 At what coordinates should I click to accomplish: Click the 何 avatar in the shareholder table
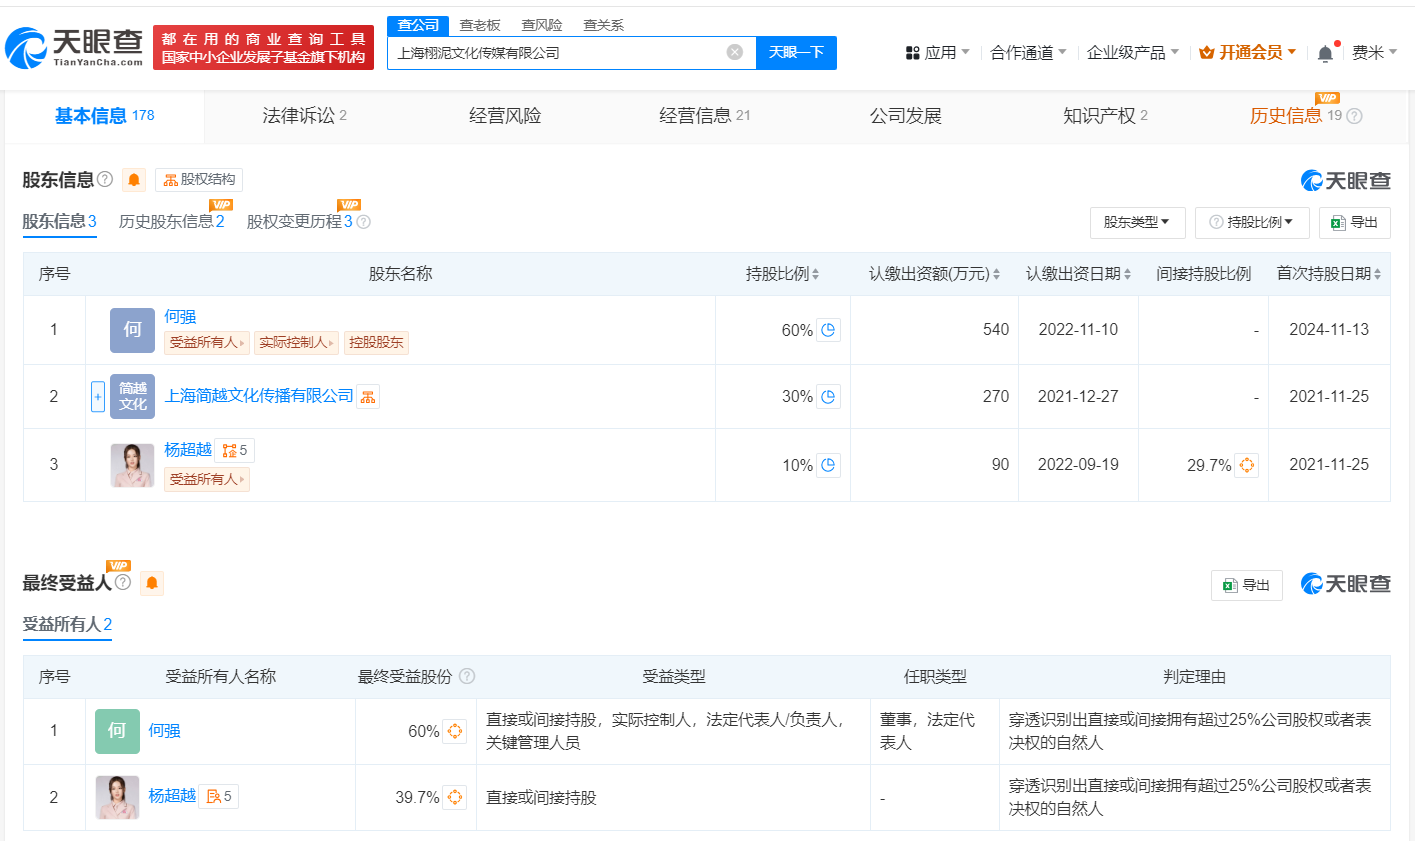pyautogui.click(x=132, y=330)
